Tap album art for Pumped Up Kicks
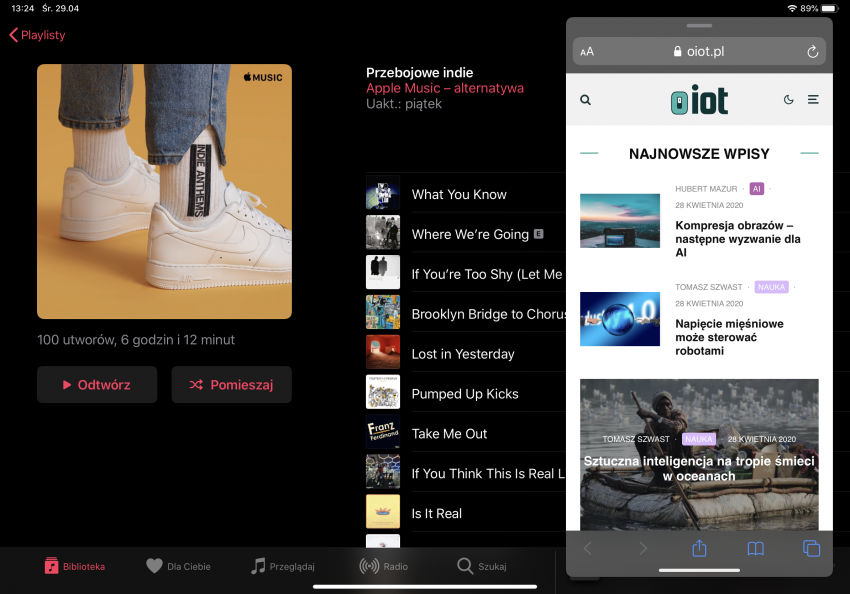Viewport: 850px width, 594px height. coord(383,392)
